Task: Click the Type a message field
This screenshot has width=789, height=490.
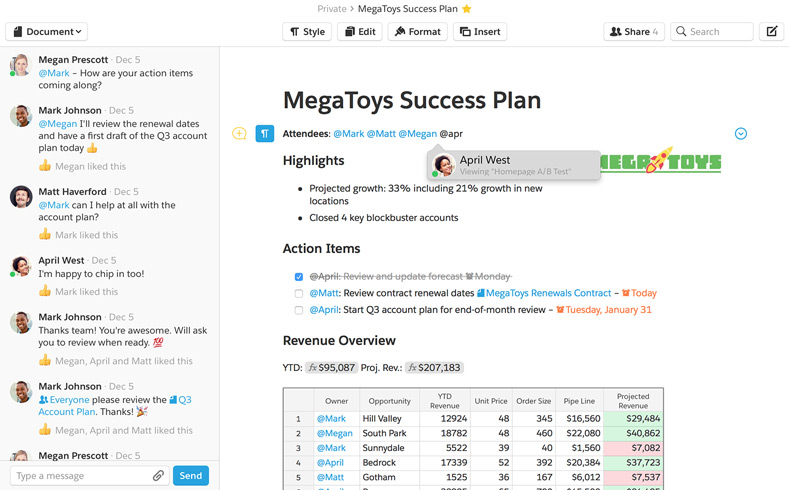Action: 80,476
